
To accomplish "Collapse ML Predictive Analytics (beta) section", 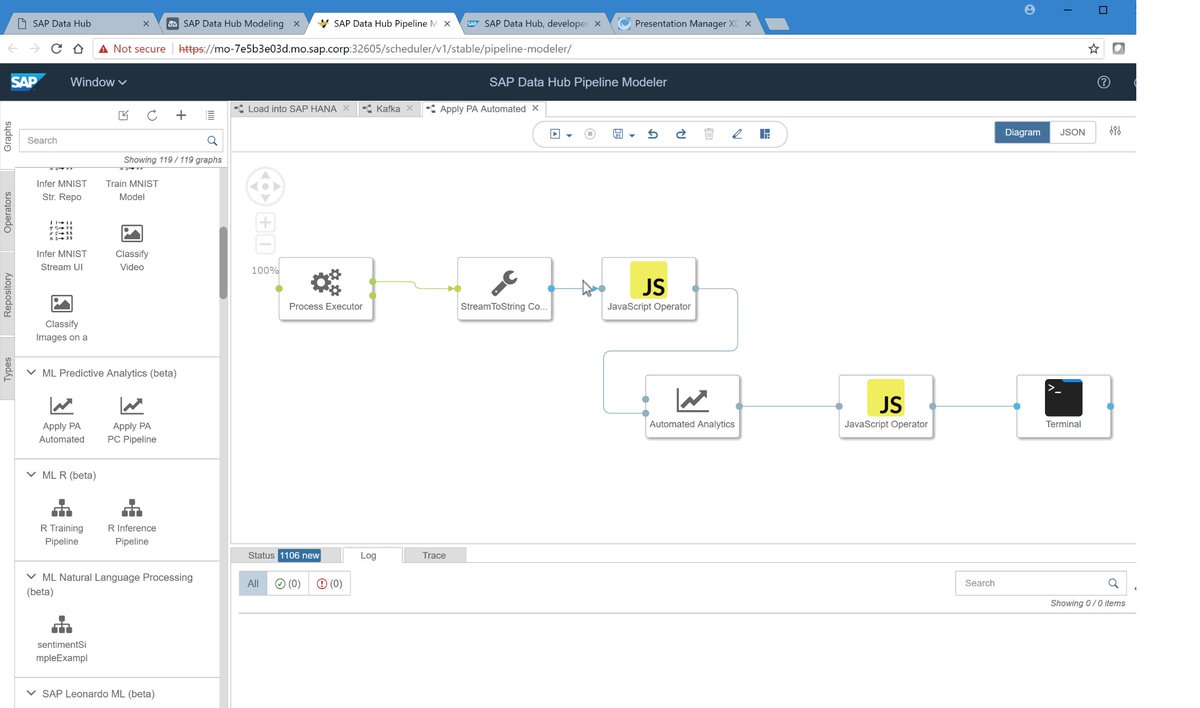I will click(x=31, y=373).
